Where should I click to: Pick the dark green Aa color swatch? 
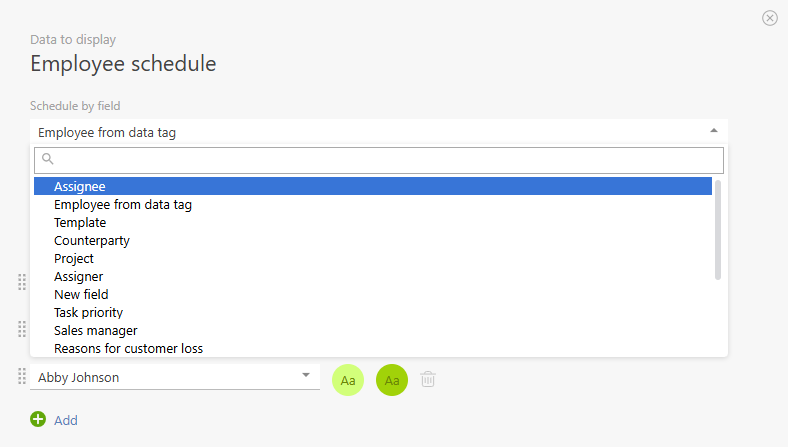(392, 380)
